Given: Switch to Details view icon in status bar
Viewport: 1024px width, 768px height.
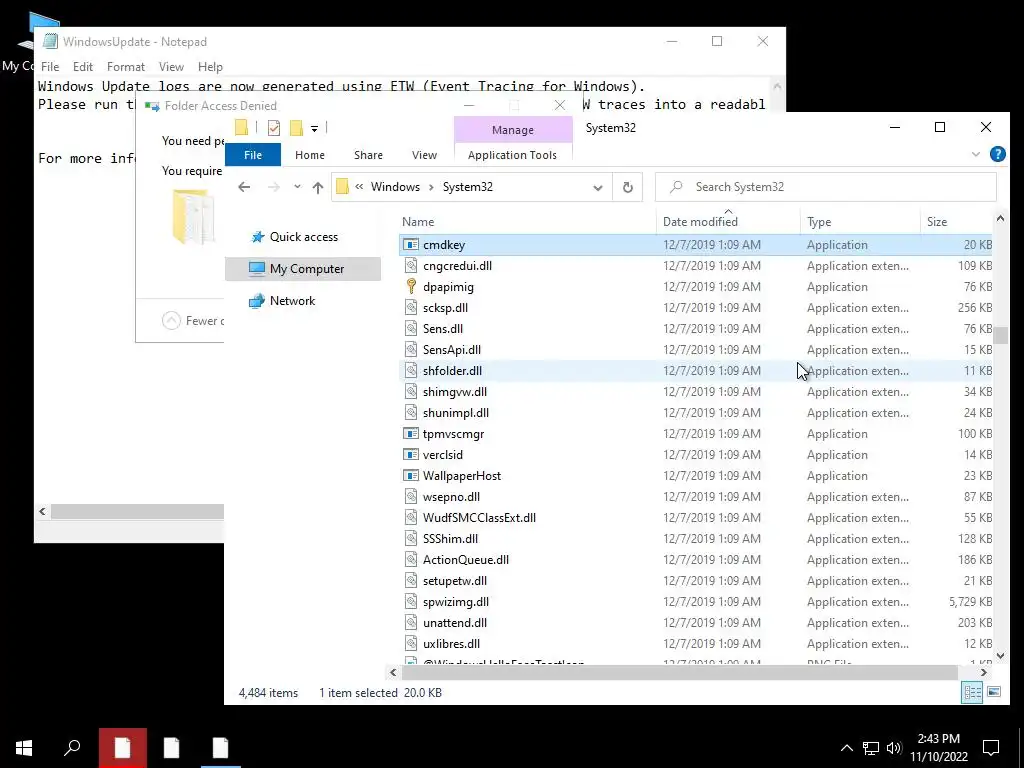Looking at the screenshot, I should [972, 692].
